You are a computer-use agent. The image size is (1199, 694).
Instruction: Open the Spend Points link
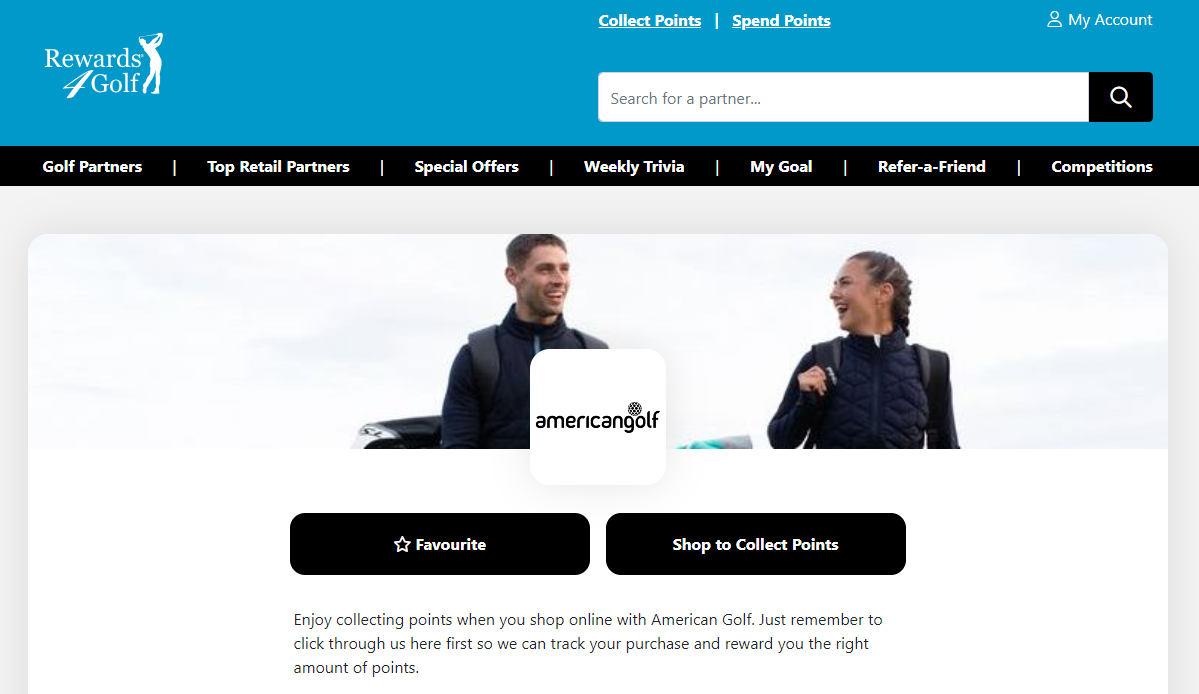pyautogui.click(x=781, y=21)
